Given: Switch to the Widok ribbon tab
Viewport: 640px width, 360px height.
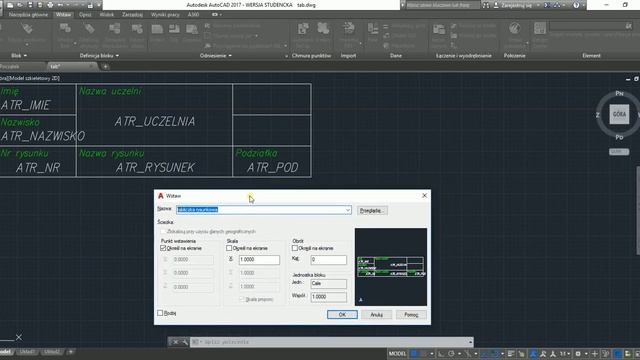Looking at the screenshot, I should click(x=107, y=14).
